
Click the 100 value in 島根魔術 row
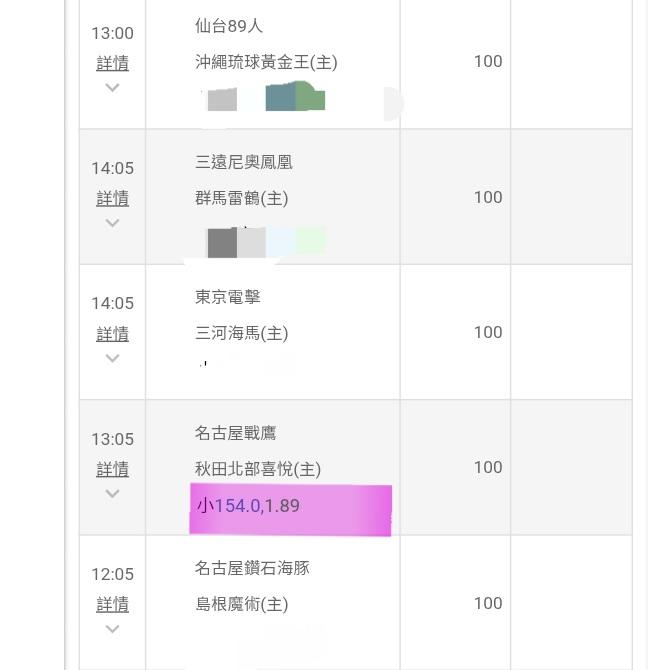pyautogui.click(x=488, y=604)
